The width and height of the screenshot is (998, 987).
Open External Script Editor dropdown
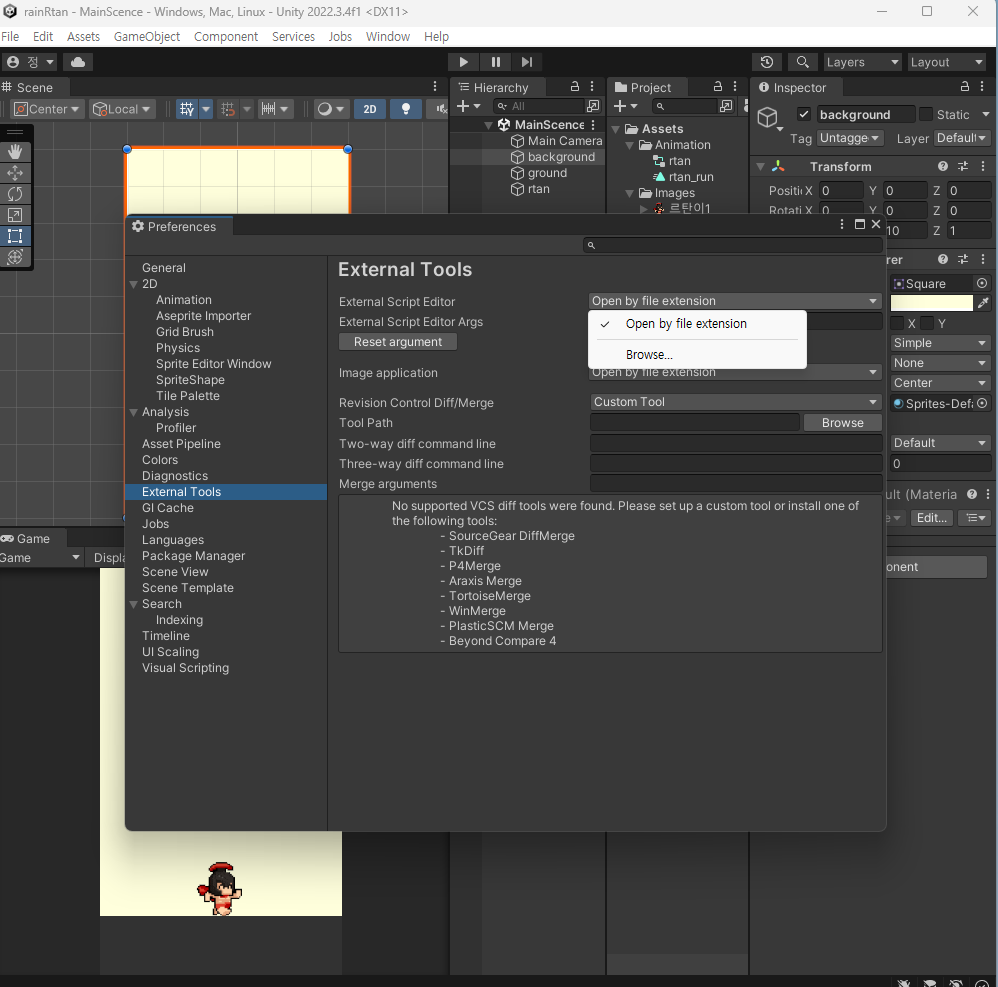point(735,301)
